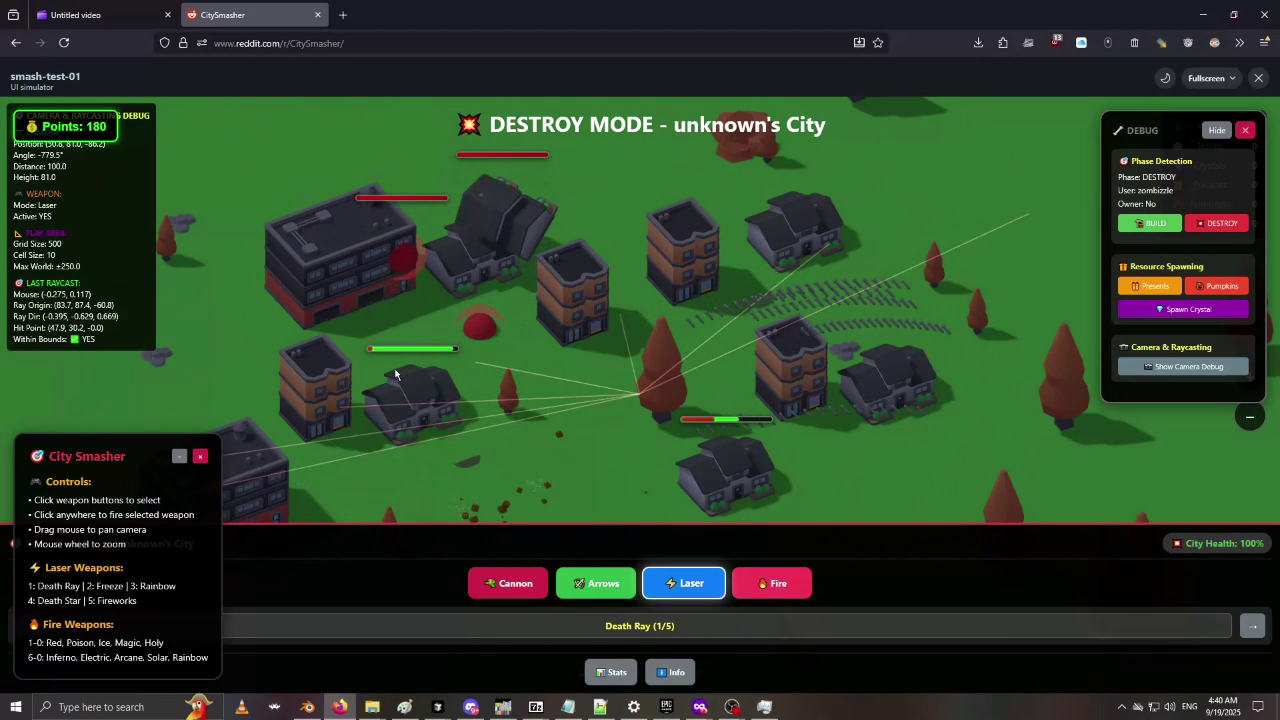This screenshot has width=1280, height=720.
Task: Click the site shield tracking protection icon
Action: [x=165, y=43]
